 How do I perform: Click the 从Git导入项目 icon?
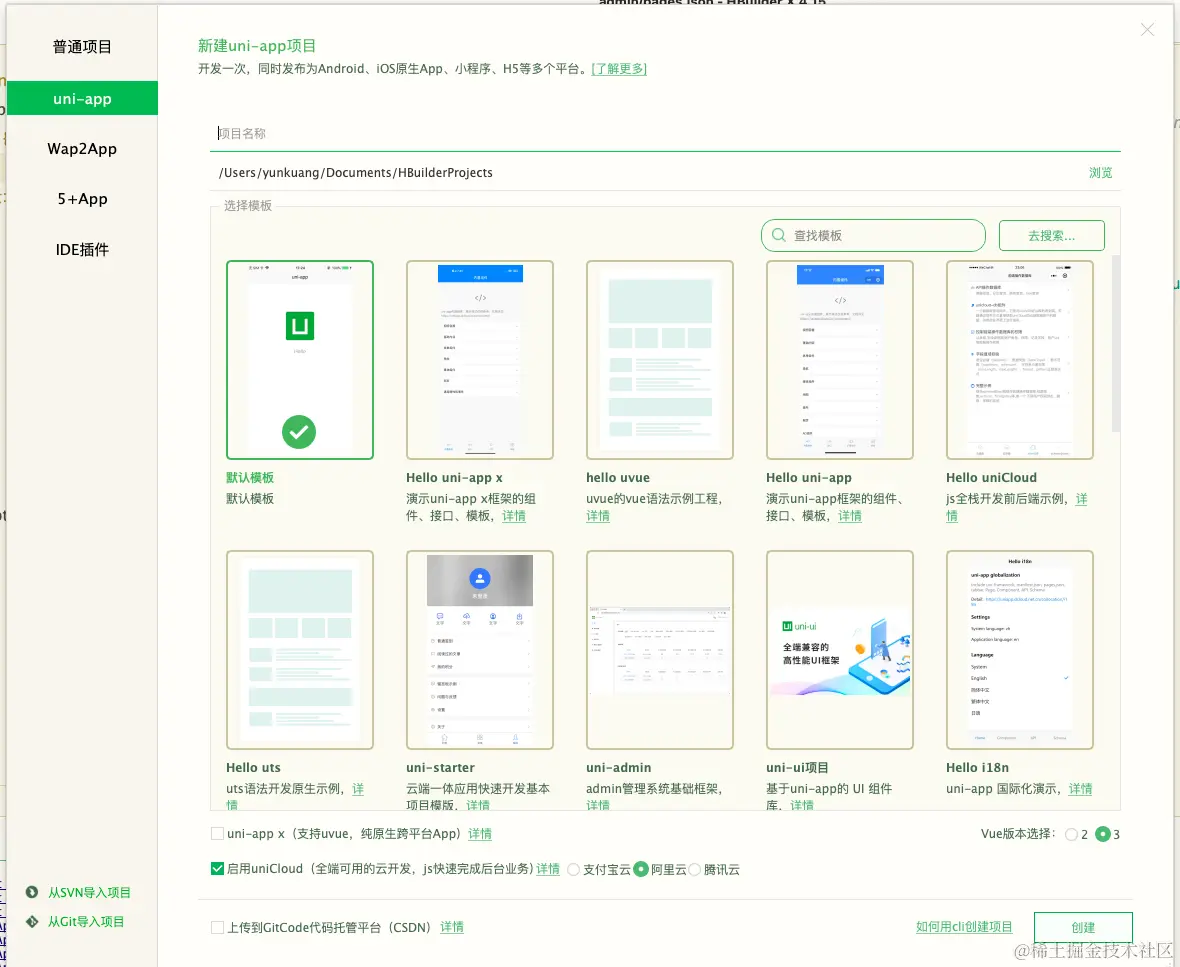coord(32,922)
